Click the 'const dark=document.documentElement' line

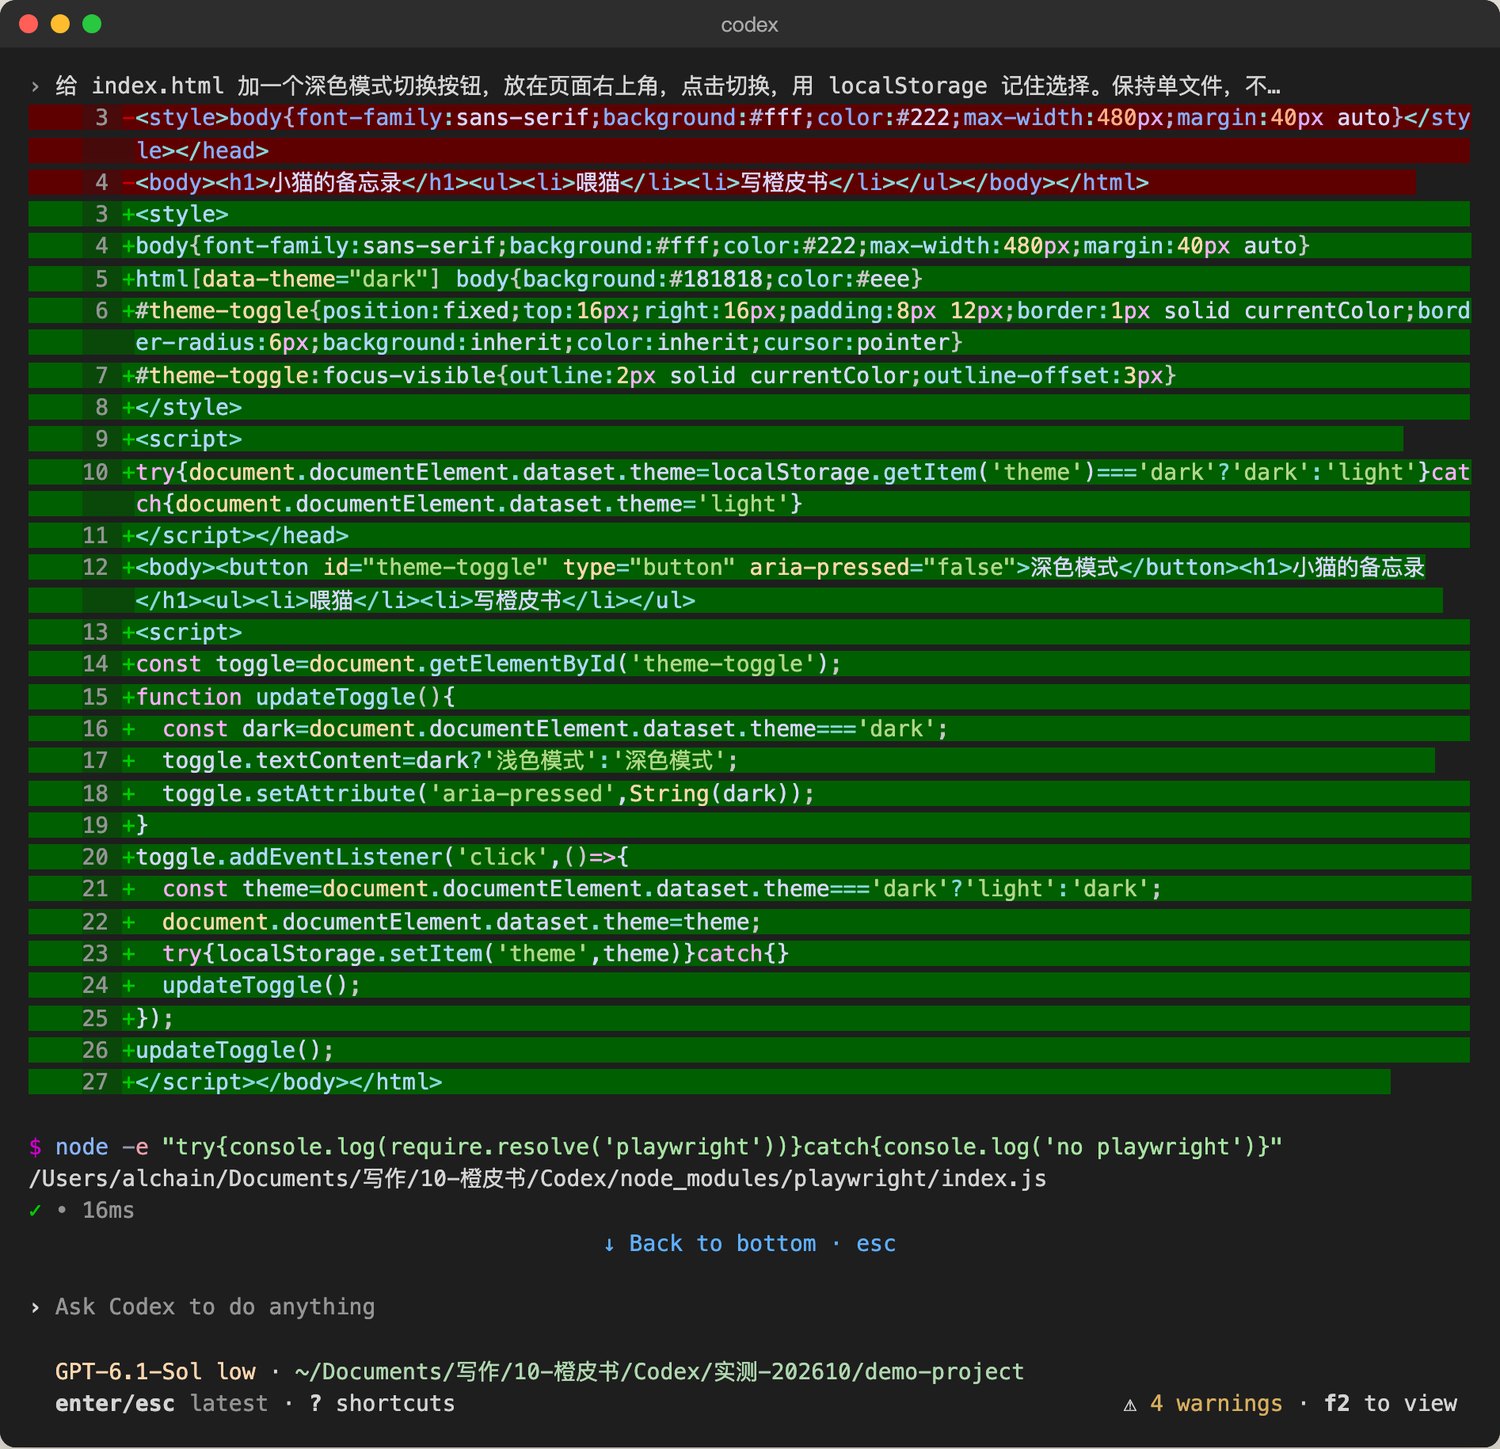[750, 729]
